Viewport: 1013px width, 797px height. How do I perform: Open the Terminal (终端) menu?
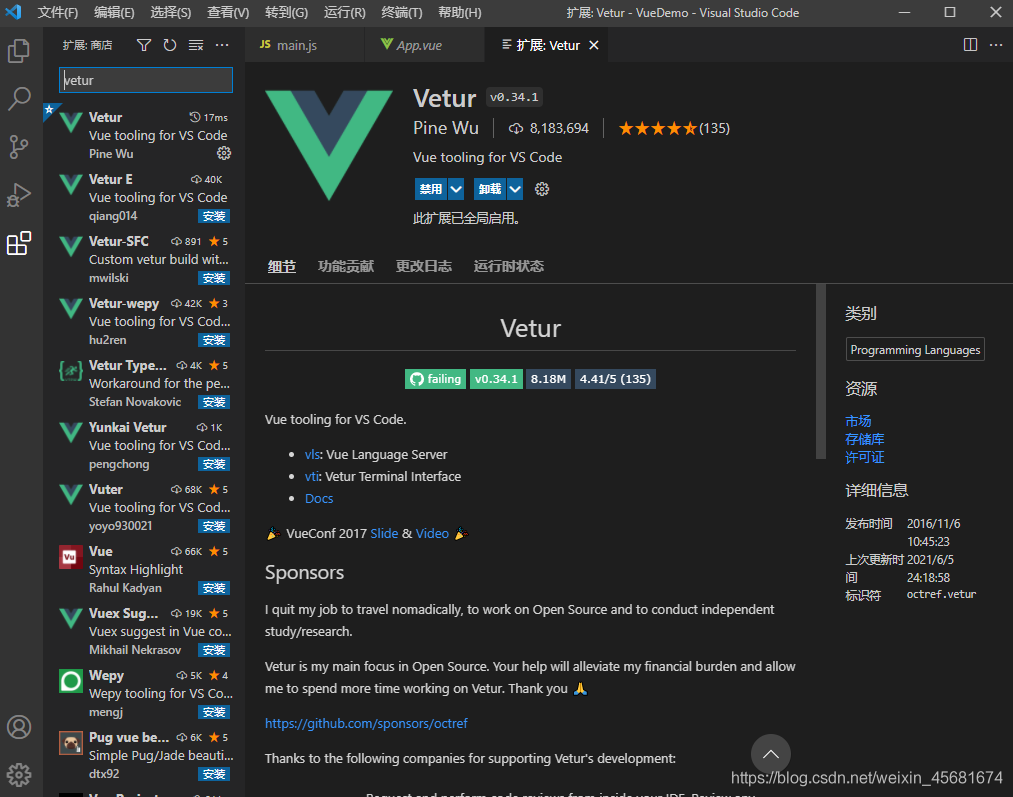(401, 12)
